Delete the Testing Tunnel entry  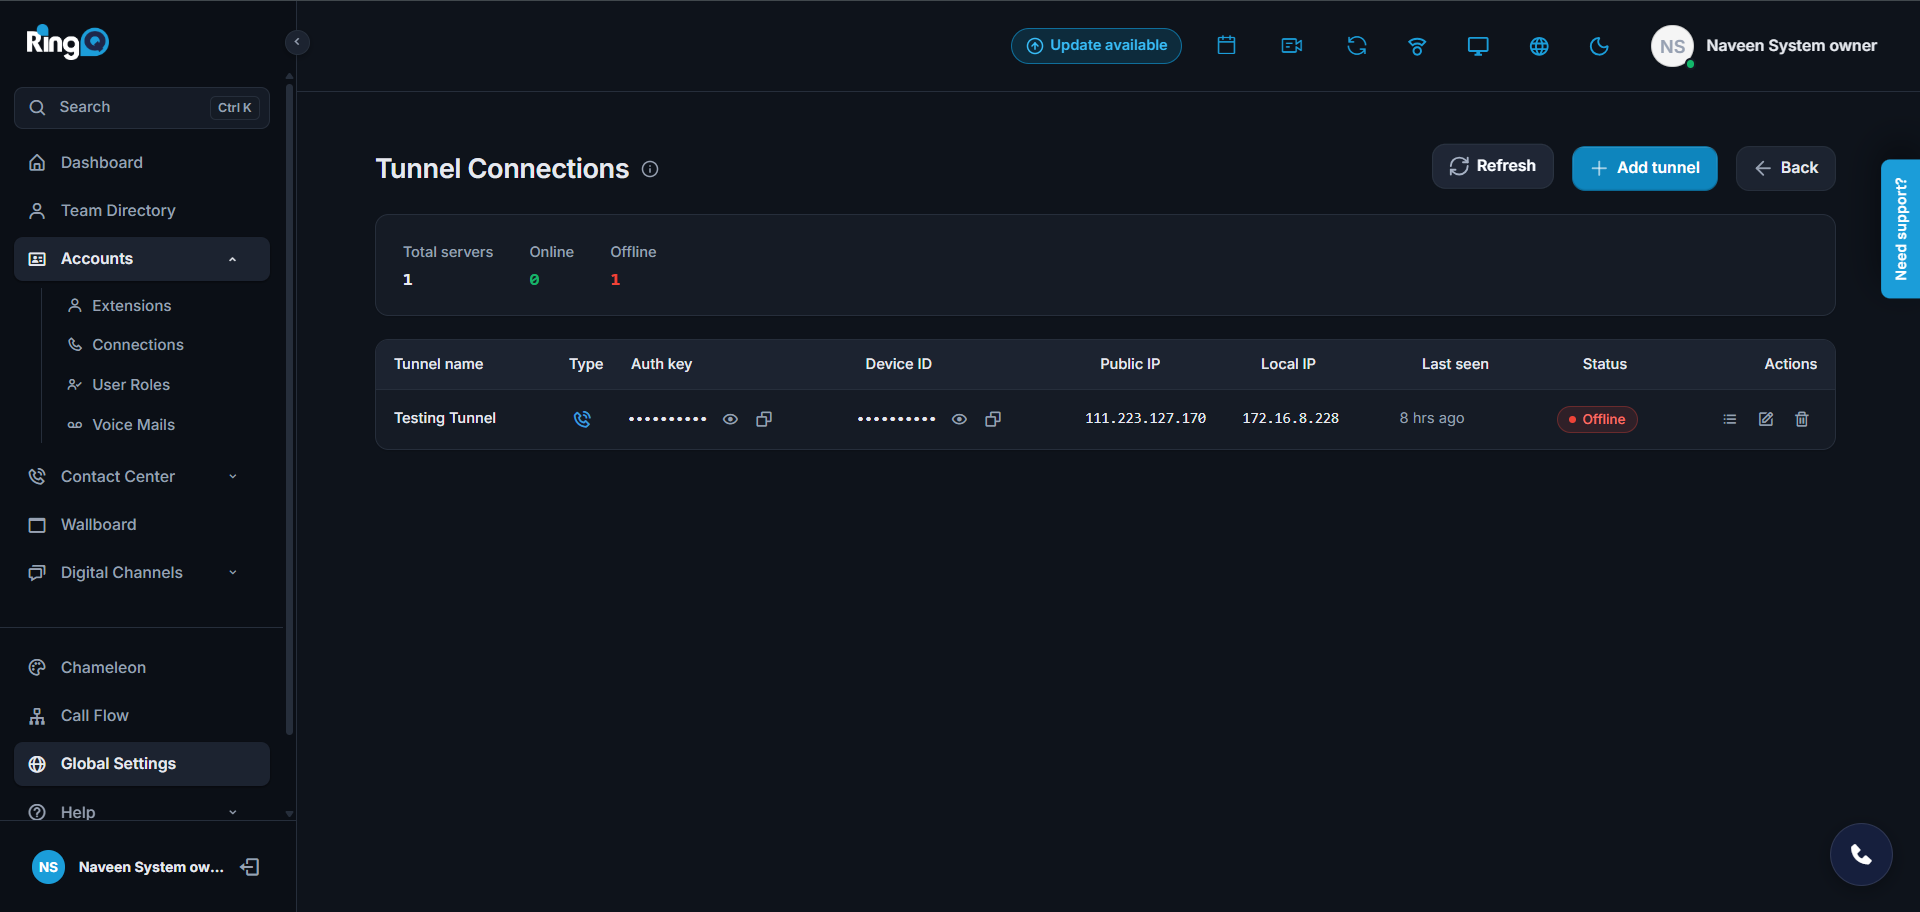(x=1802, y=419)
